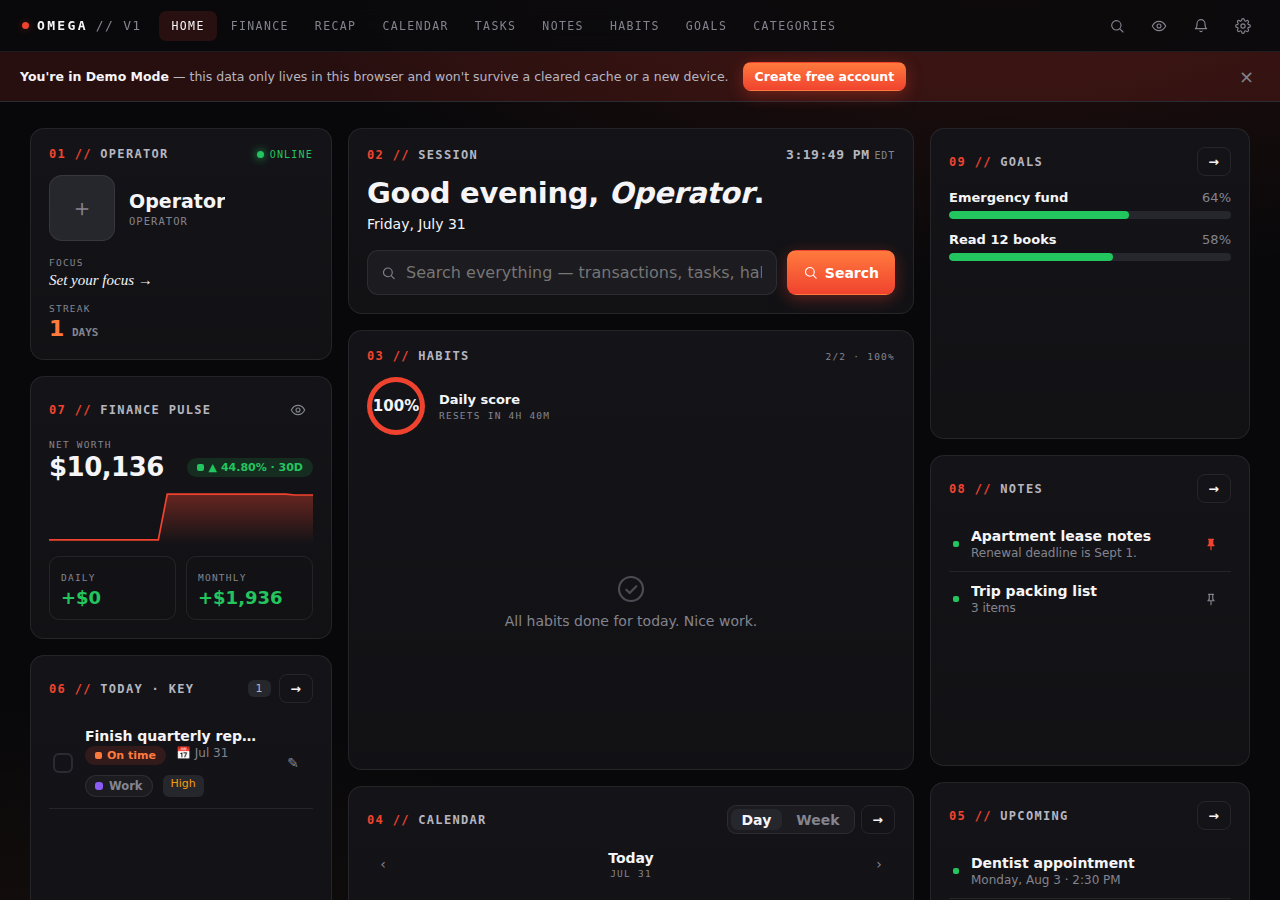
Task: Unpin the Apartment lease notes note
Action: click(x=1211, y=544)
